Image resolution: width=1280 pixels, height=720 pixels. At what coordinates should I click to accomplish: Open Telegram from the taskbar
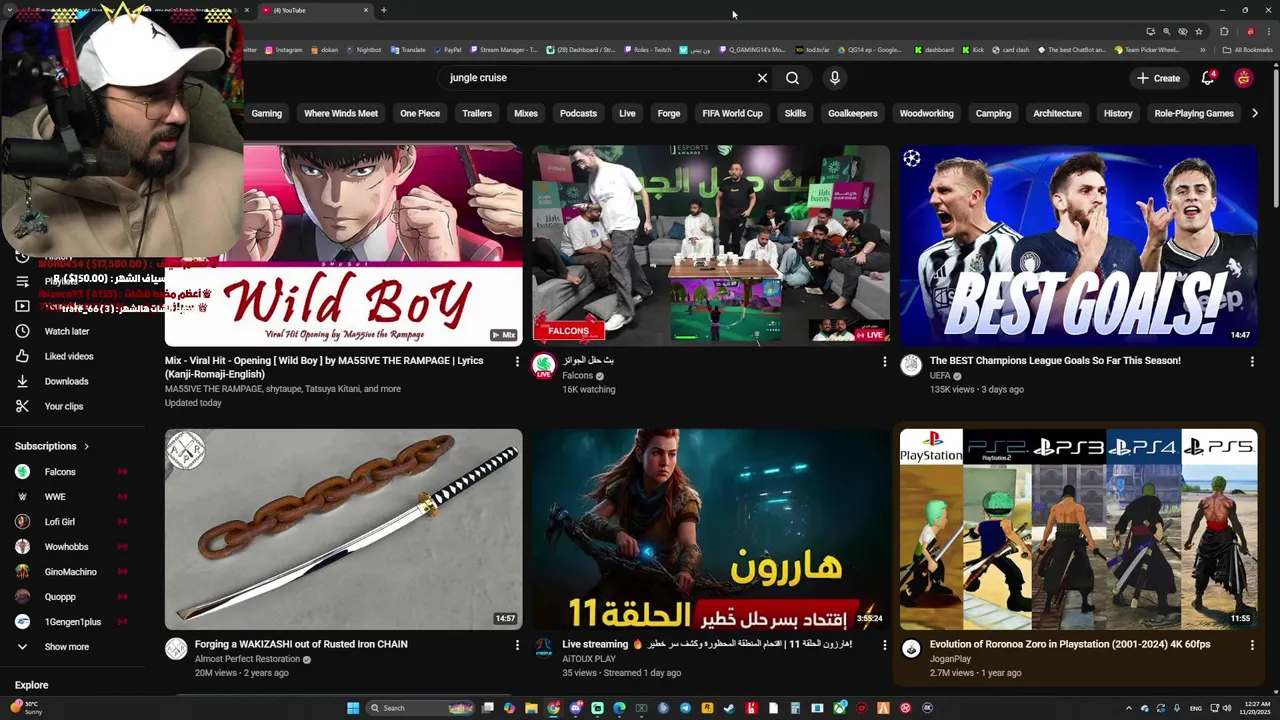click(685, 708)
